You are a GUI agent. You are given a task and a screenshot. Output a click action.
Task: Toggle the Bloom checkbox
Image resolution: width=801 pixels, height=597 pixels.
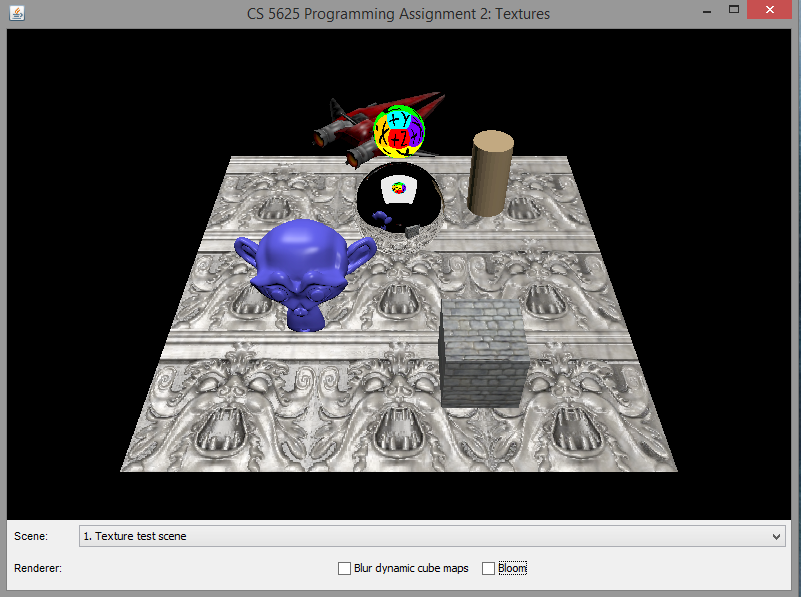click(x=489, y=568)
